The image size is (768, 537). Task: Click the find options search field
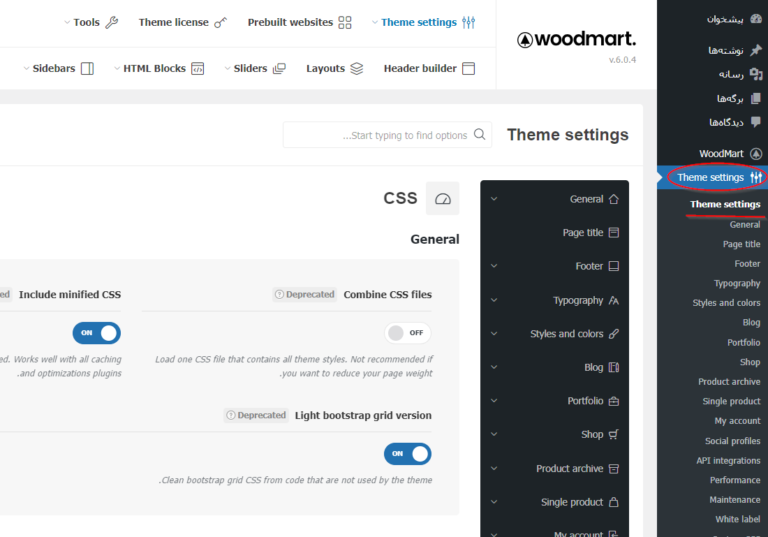coord(380,135)
